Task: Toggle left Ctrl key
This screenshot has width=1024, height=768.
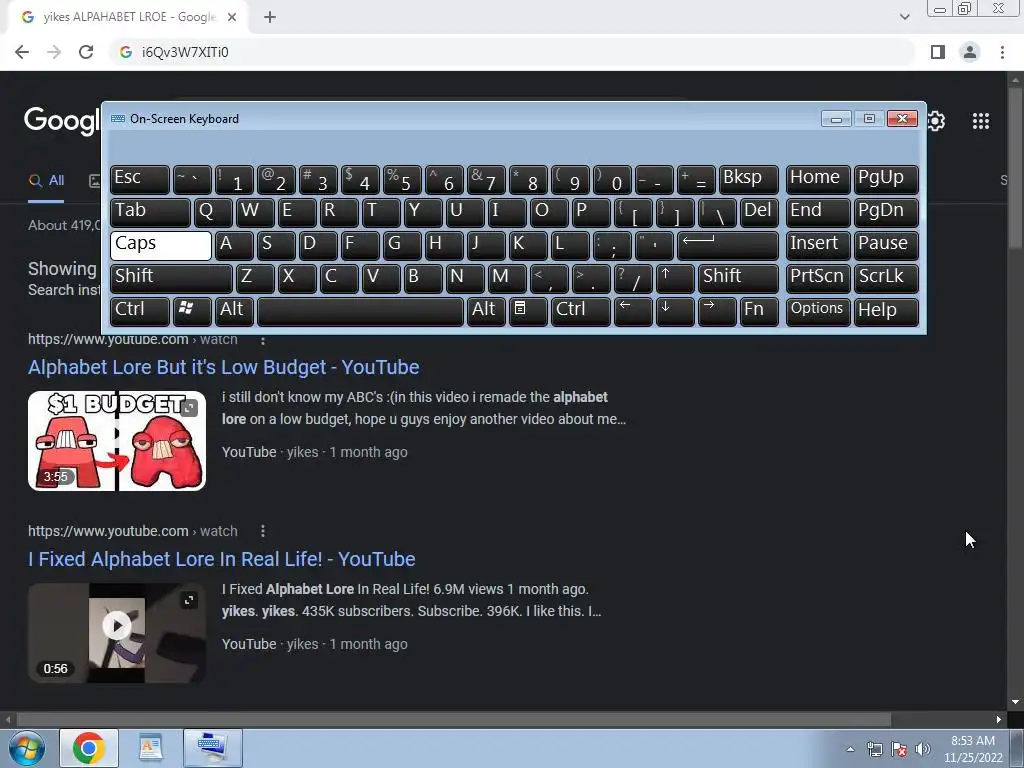Action: tap(140, 312)
